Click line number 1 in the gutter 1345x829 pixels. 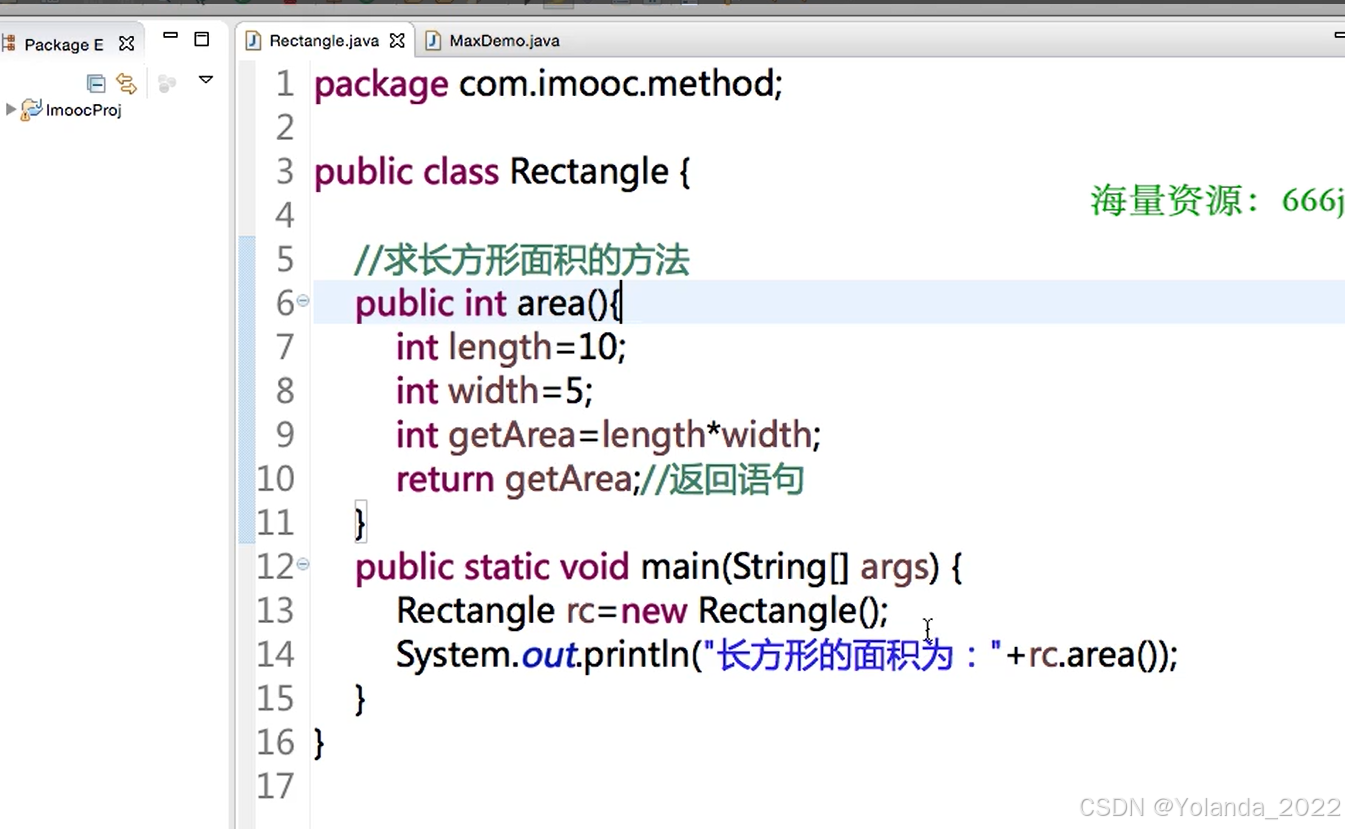[285, 84]
